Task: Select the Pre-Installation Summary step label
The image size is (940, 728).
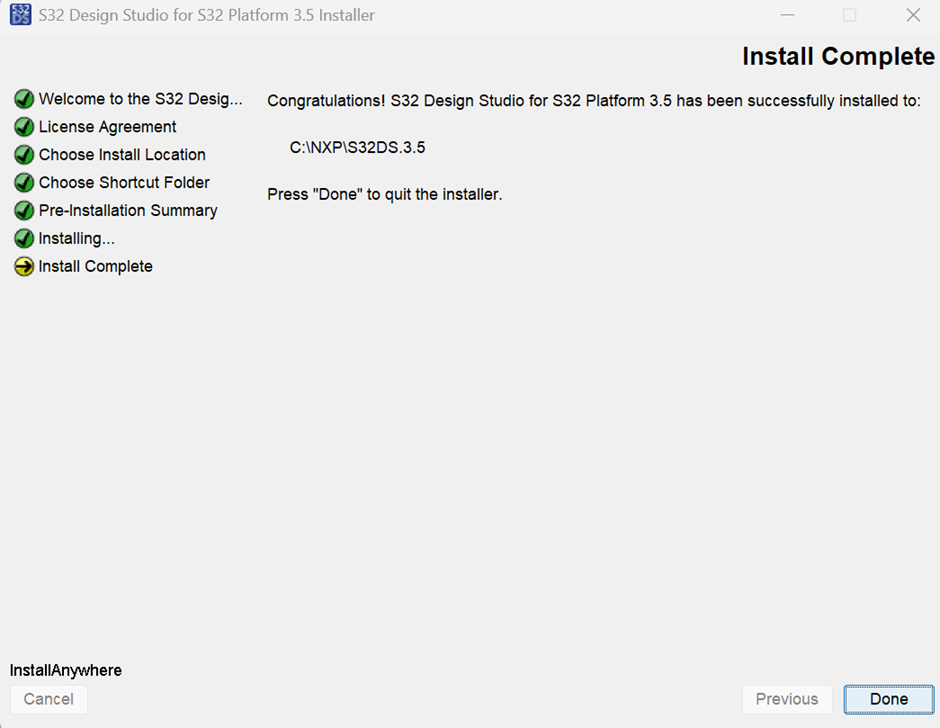Action: [128, 210]
